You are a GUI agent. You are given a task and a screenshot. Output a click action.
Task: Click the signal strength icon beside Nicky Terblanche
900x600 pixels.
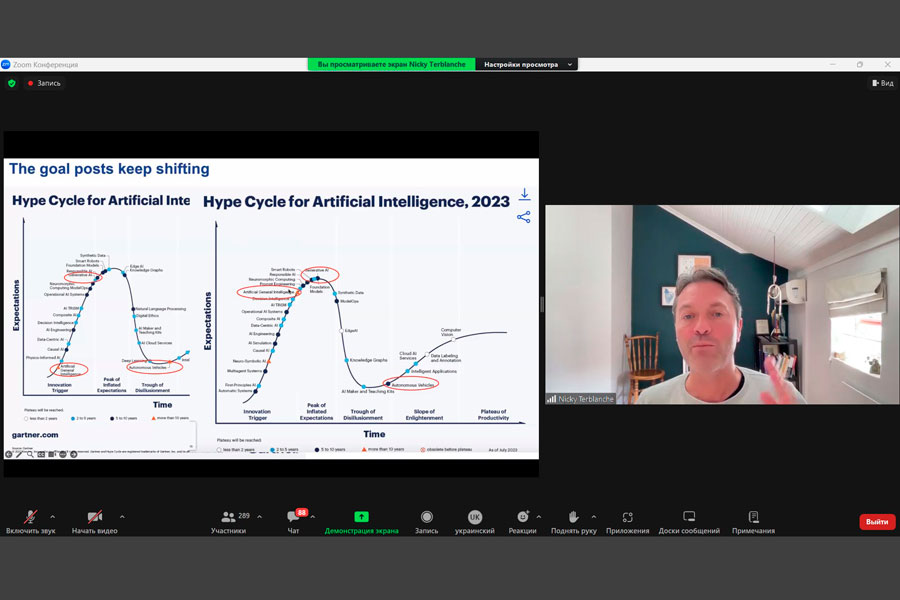(552, 398)
